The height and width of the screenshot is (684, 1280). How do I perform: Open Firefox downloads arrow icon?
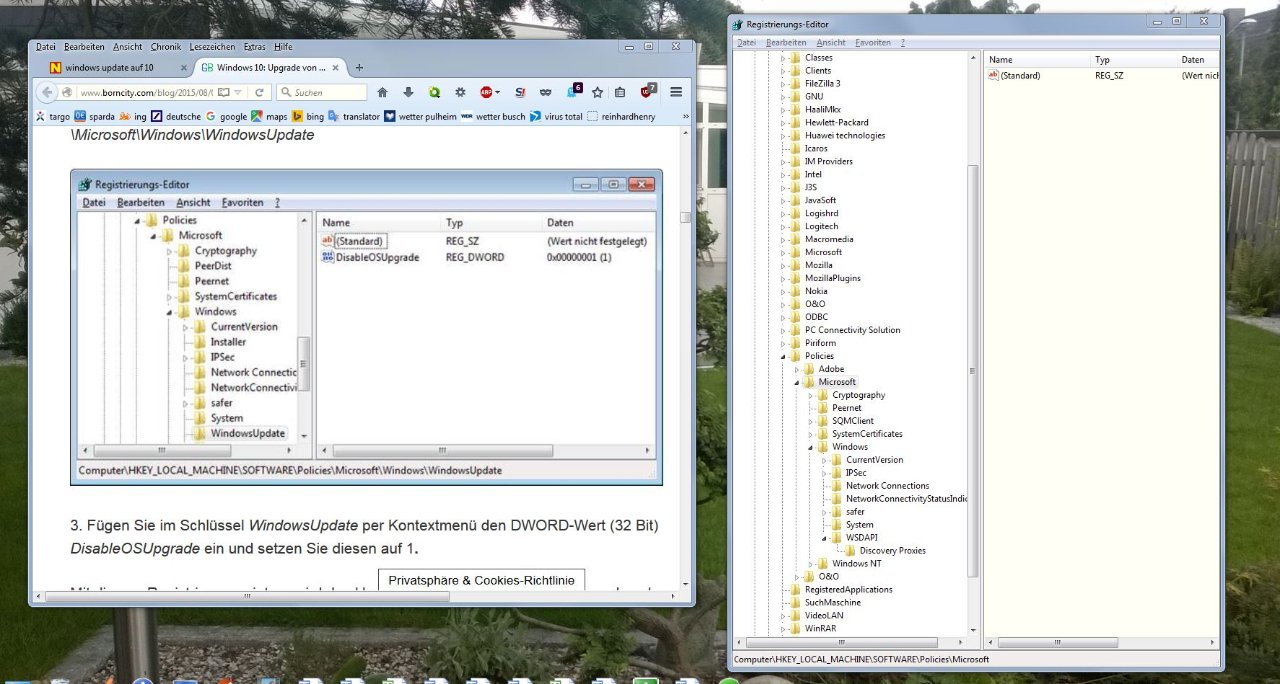pos(408,92)
